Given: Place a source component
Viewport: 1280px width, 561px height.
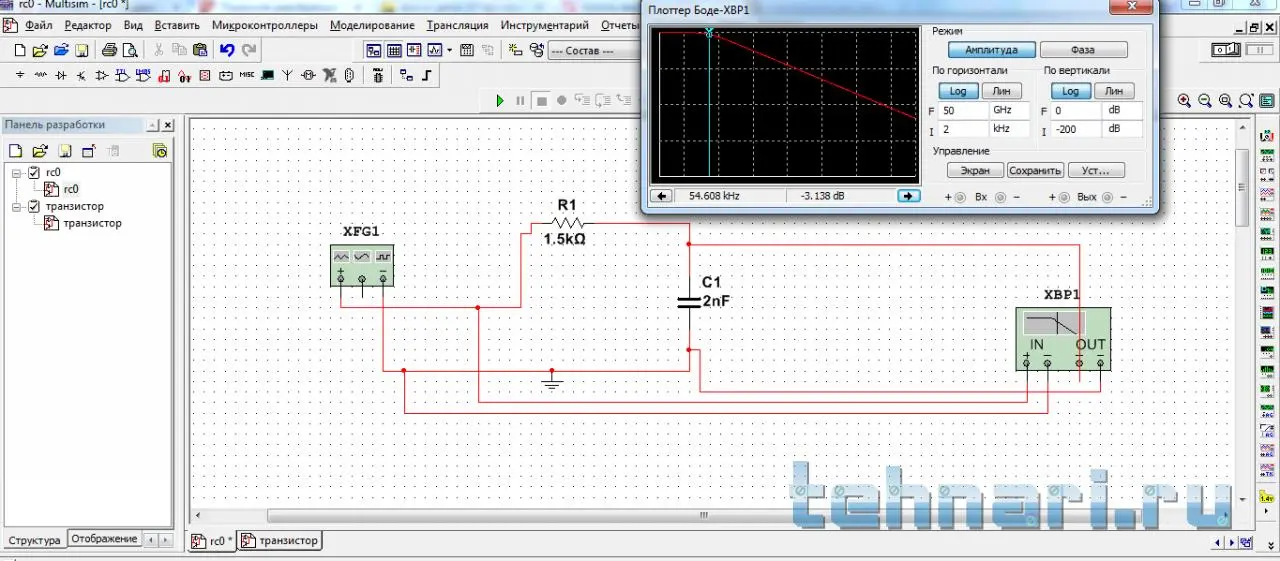Looking at the screenshot, I should tap(22, 75).
